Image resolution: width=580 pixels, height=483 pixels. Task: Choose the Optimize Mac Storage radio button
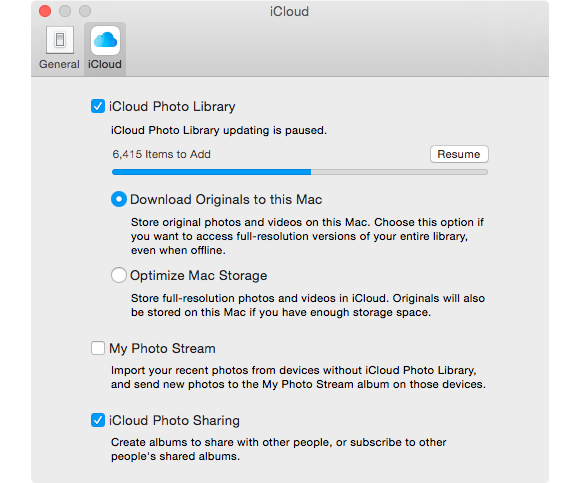[x=119, y=275]
